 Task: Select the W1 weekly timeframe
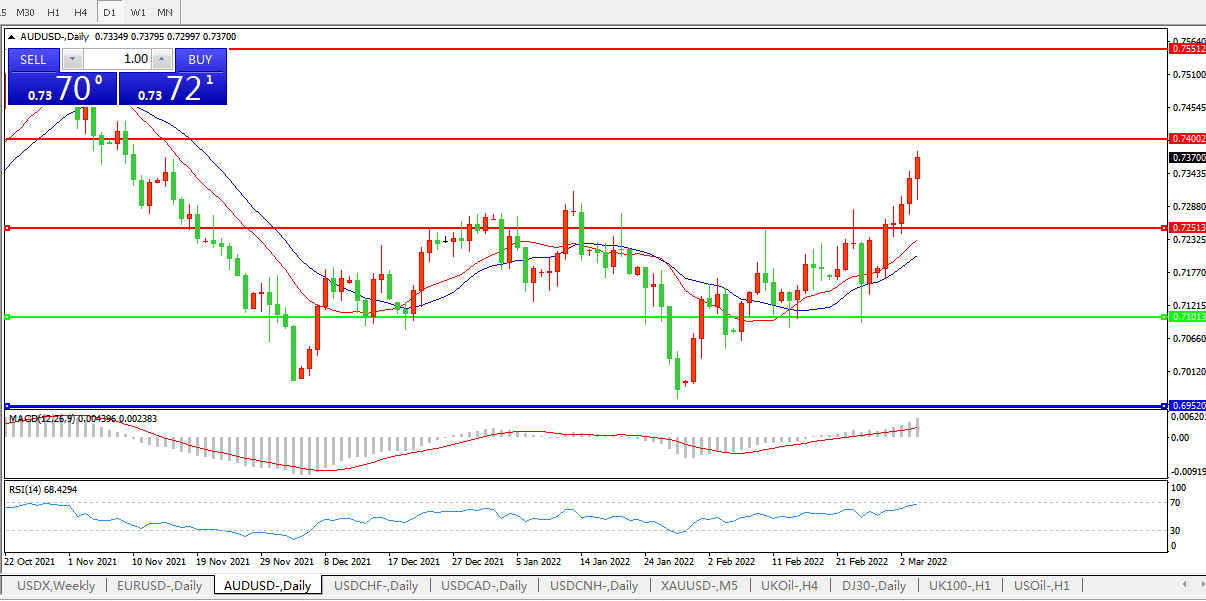[138, 12]
